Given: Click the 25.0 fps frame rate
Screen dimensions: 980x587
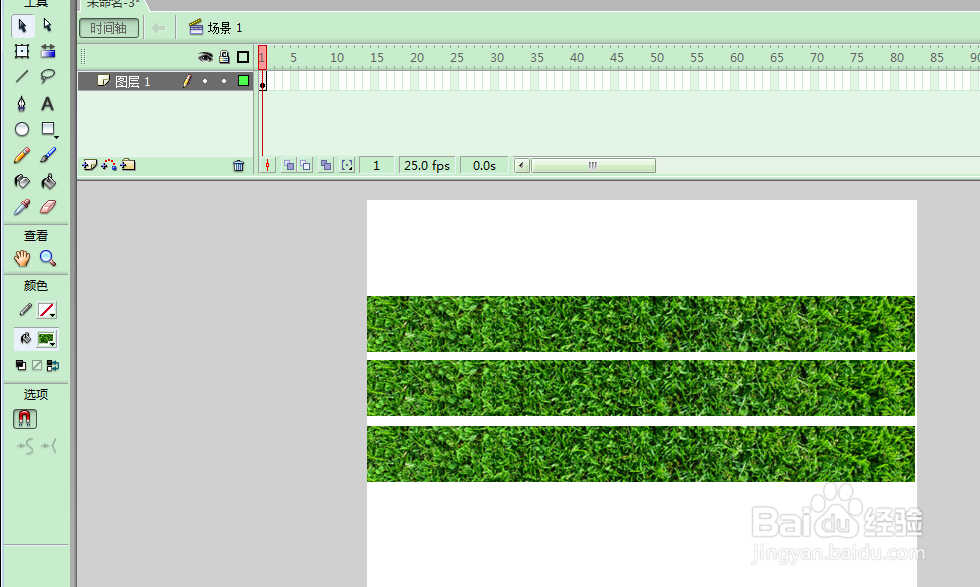Looking at the screenshot, I should click(427, 166).
